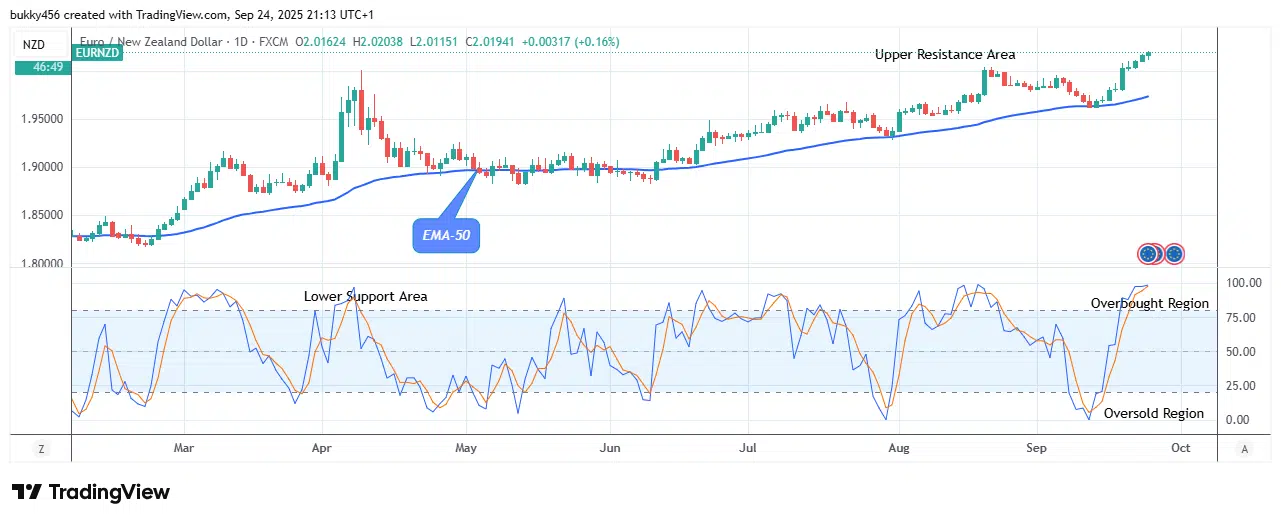This screenshot has height=522, width=1281.
Task: Select the Upper Resistance Area text
Action: 945,55
